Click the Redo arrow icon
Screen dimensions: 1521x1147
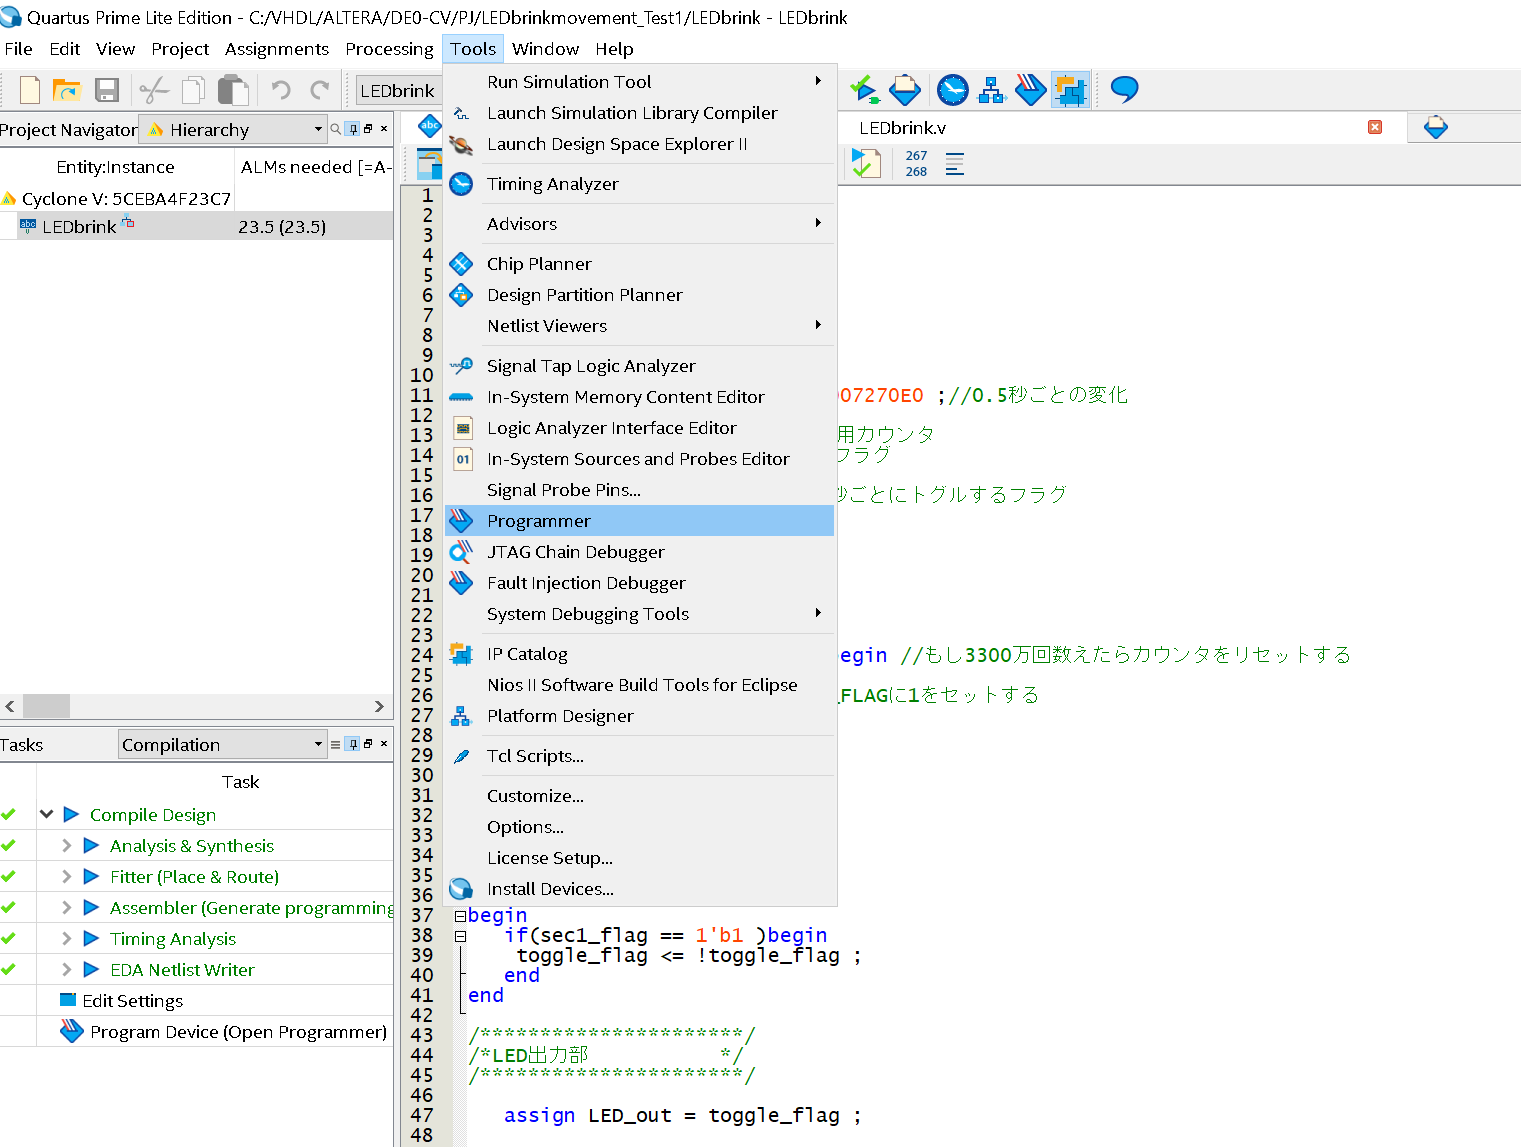click(320, 90)
